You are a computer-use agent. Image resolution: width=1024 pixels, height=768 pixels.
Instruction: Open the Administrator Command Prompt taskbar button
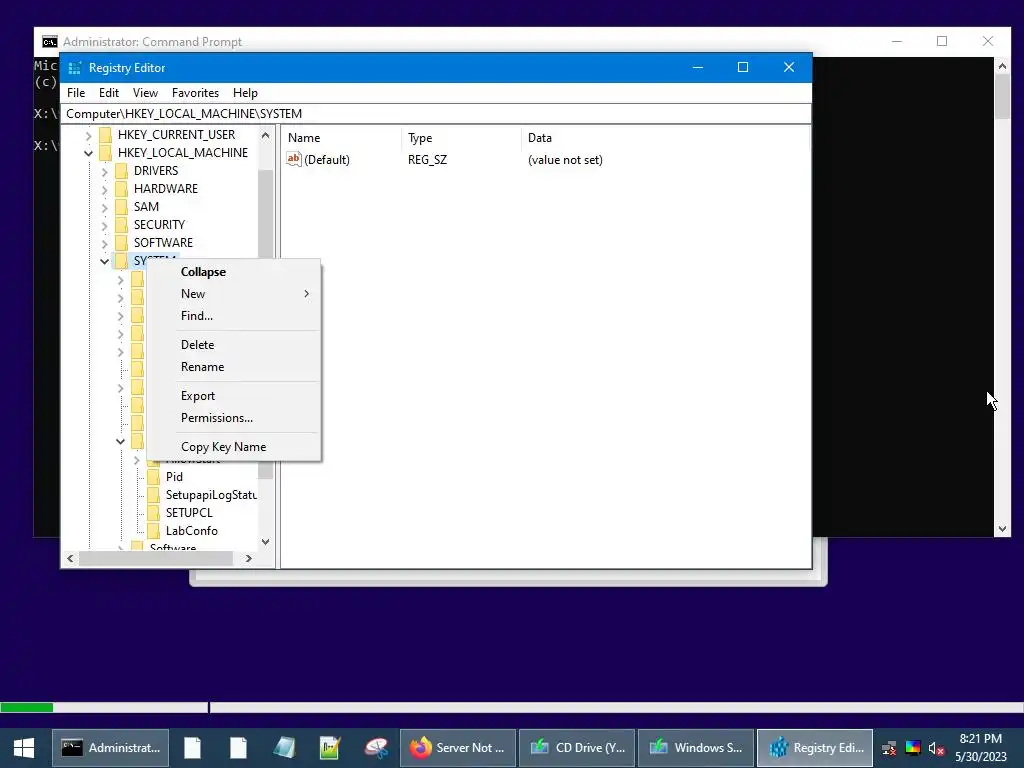coord(110,748)
